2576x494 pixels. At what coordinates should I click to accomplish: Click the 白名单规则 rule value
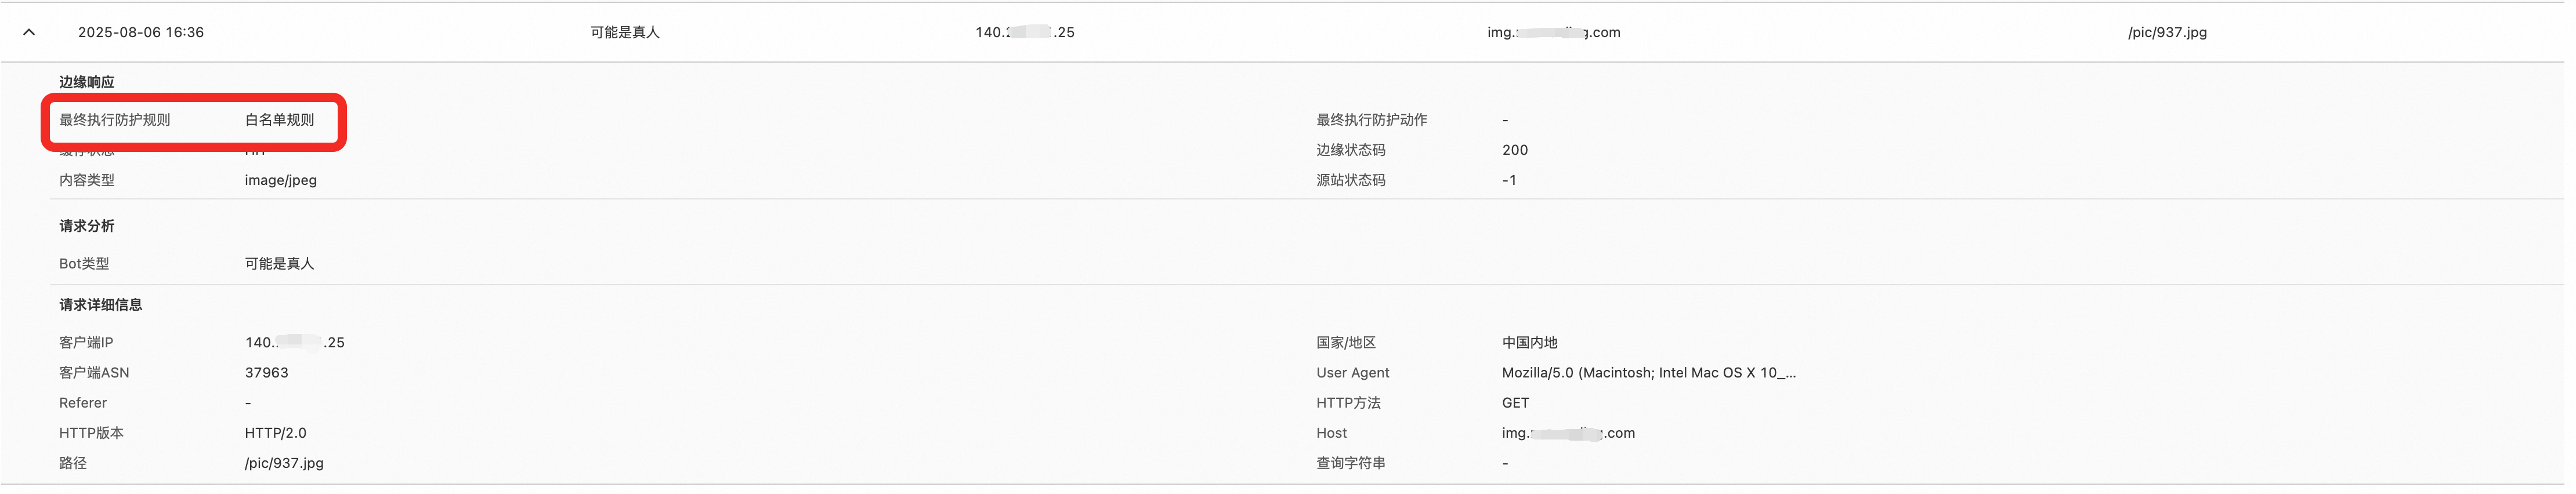click(x=279, y=120)
